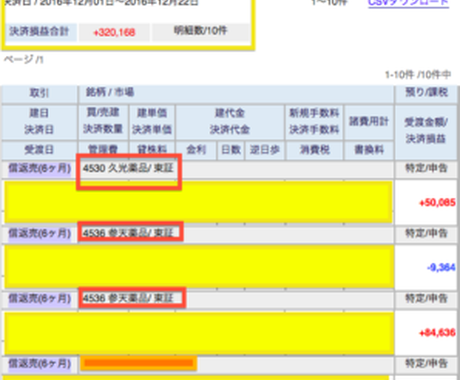Click the 決済日 header text
Image resolution: width=460 pixels, height=380 pixels.
tap(39, 129)
